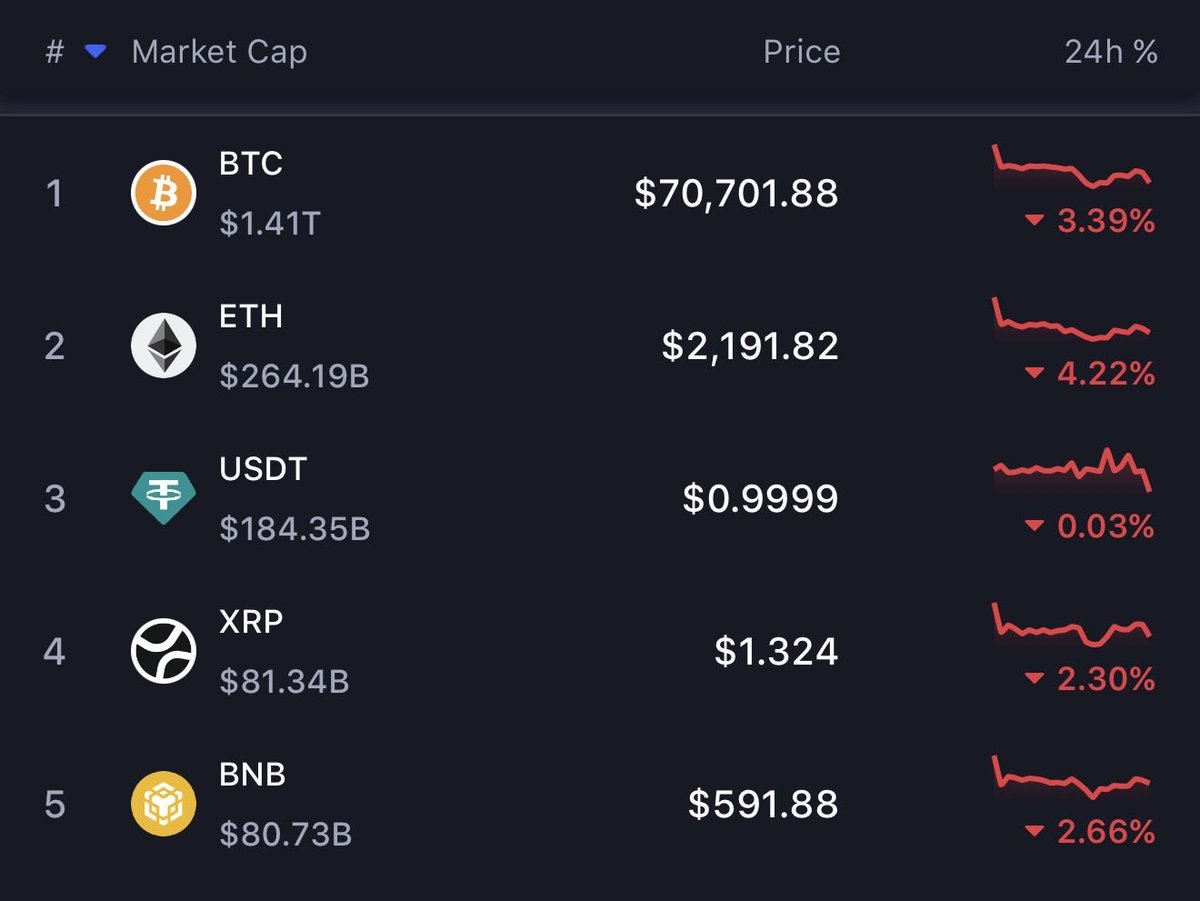Viewport: 1200px width, 901px height.
Task: Click the Bitcoin price $70,701.88
Action: (x=736, y=192)
